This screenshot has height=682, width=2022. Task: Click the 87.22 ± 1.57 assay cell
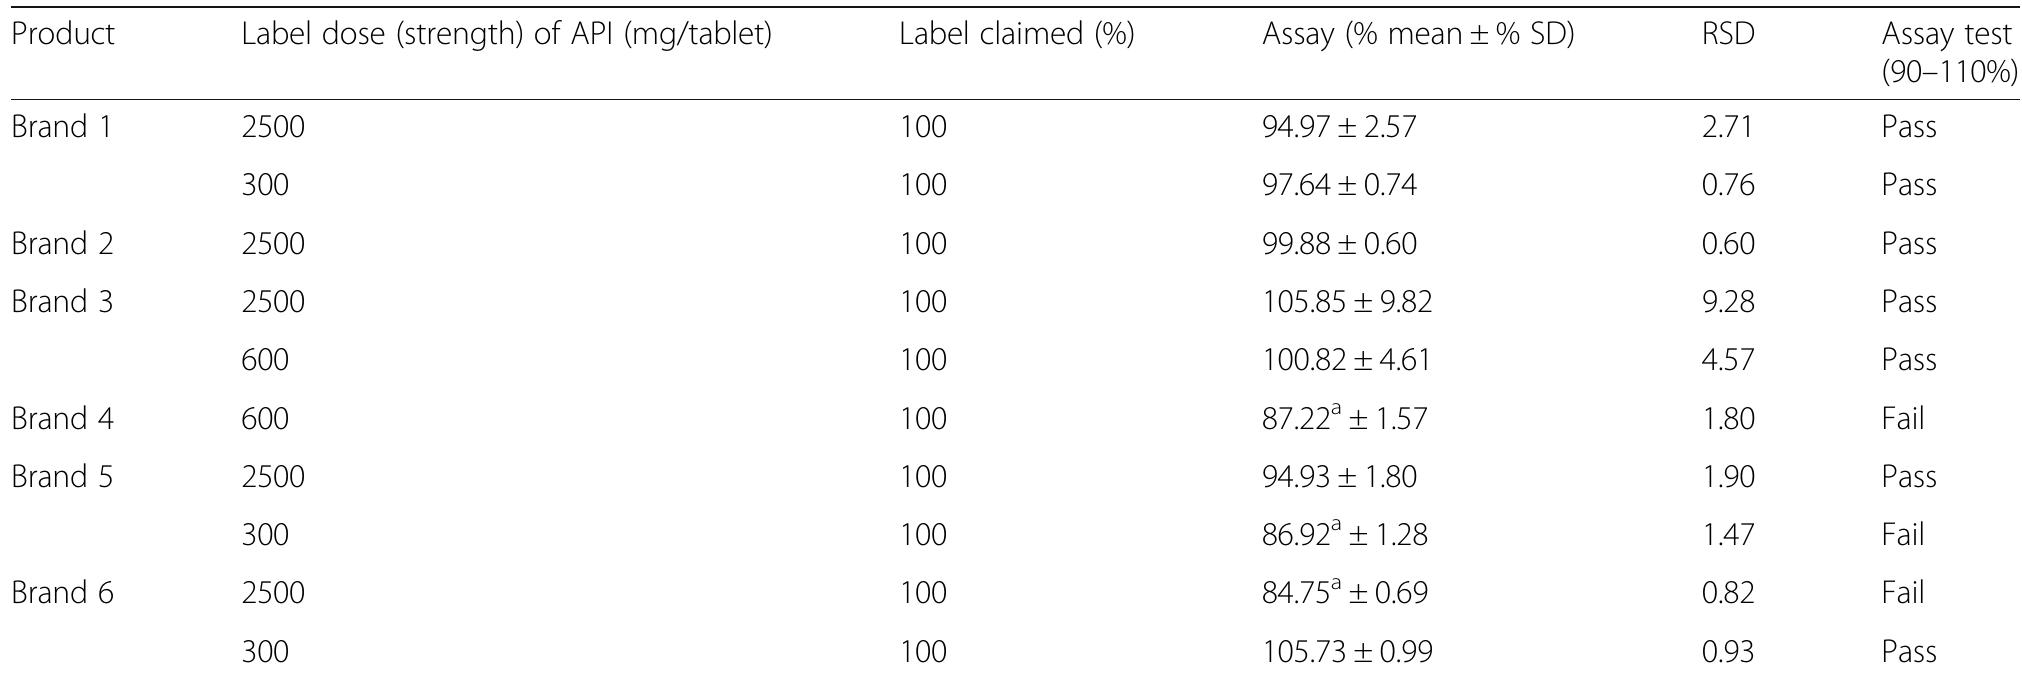click(x=1344, y=418)
